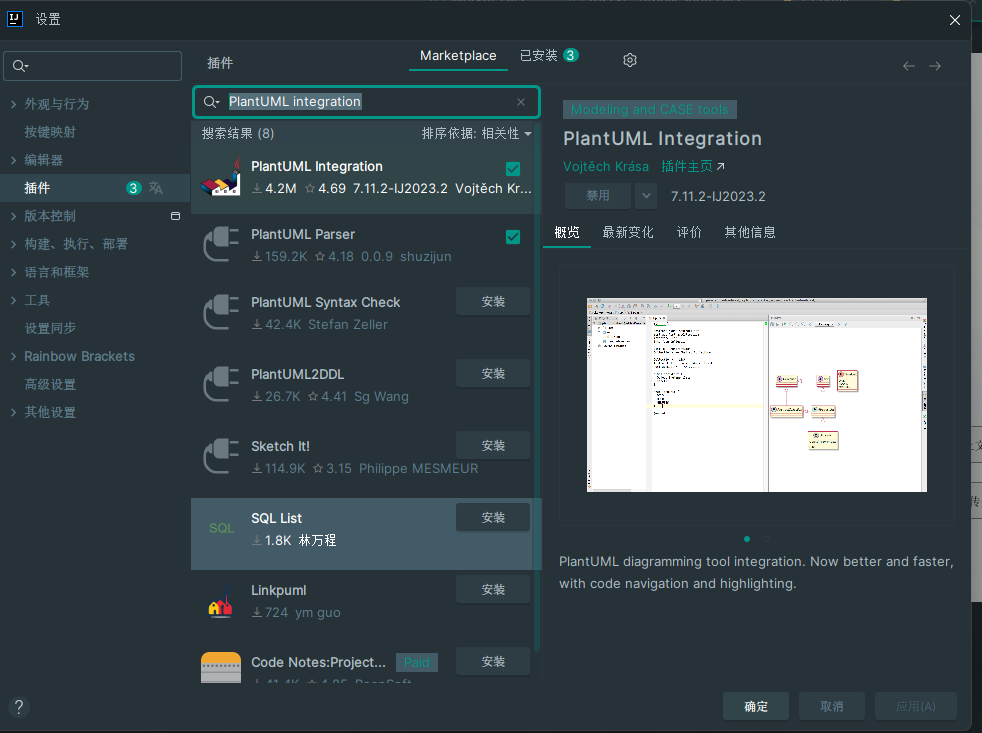Viewport: 982px width, 733px height.
Task: Go forward with the right arrow icon
Action: (934, 66)
